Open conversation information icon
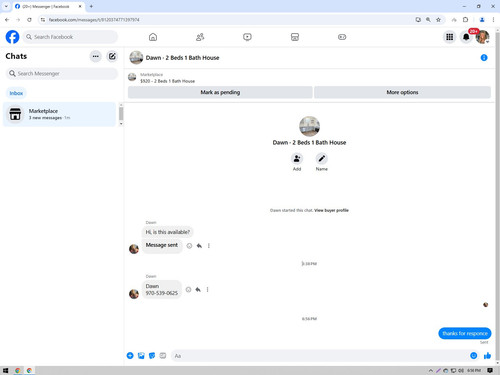 click(484, 58)
